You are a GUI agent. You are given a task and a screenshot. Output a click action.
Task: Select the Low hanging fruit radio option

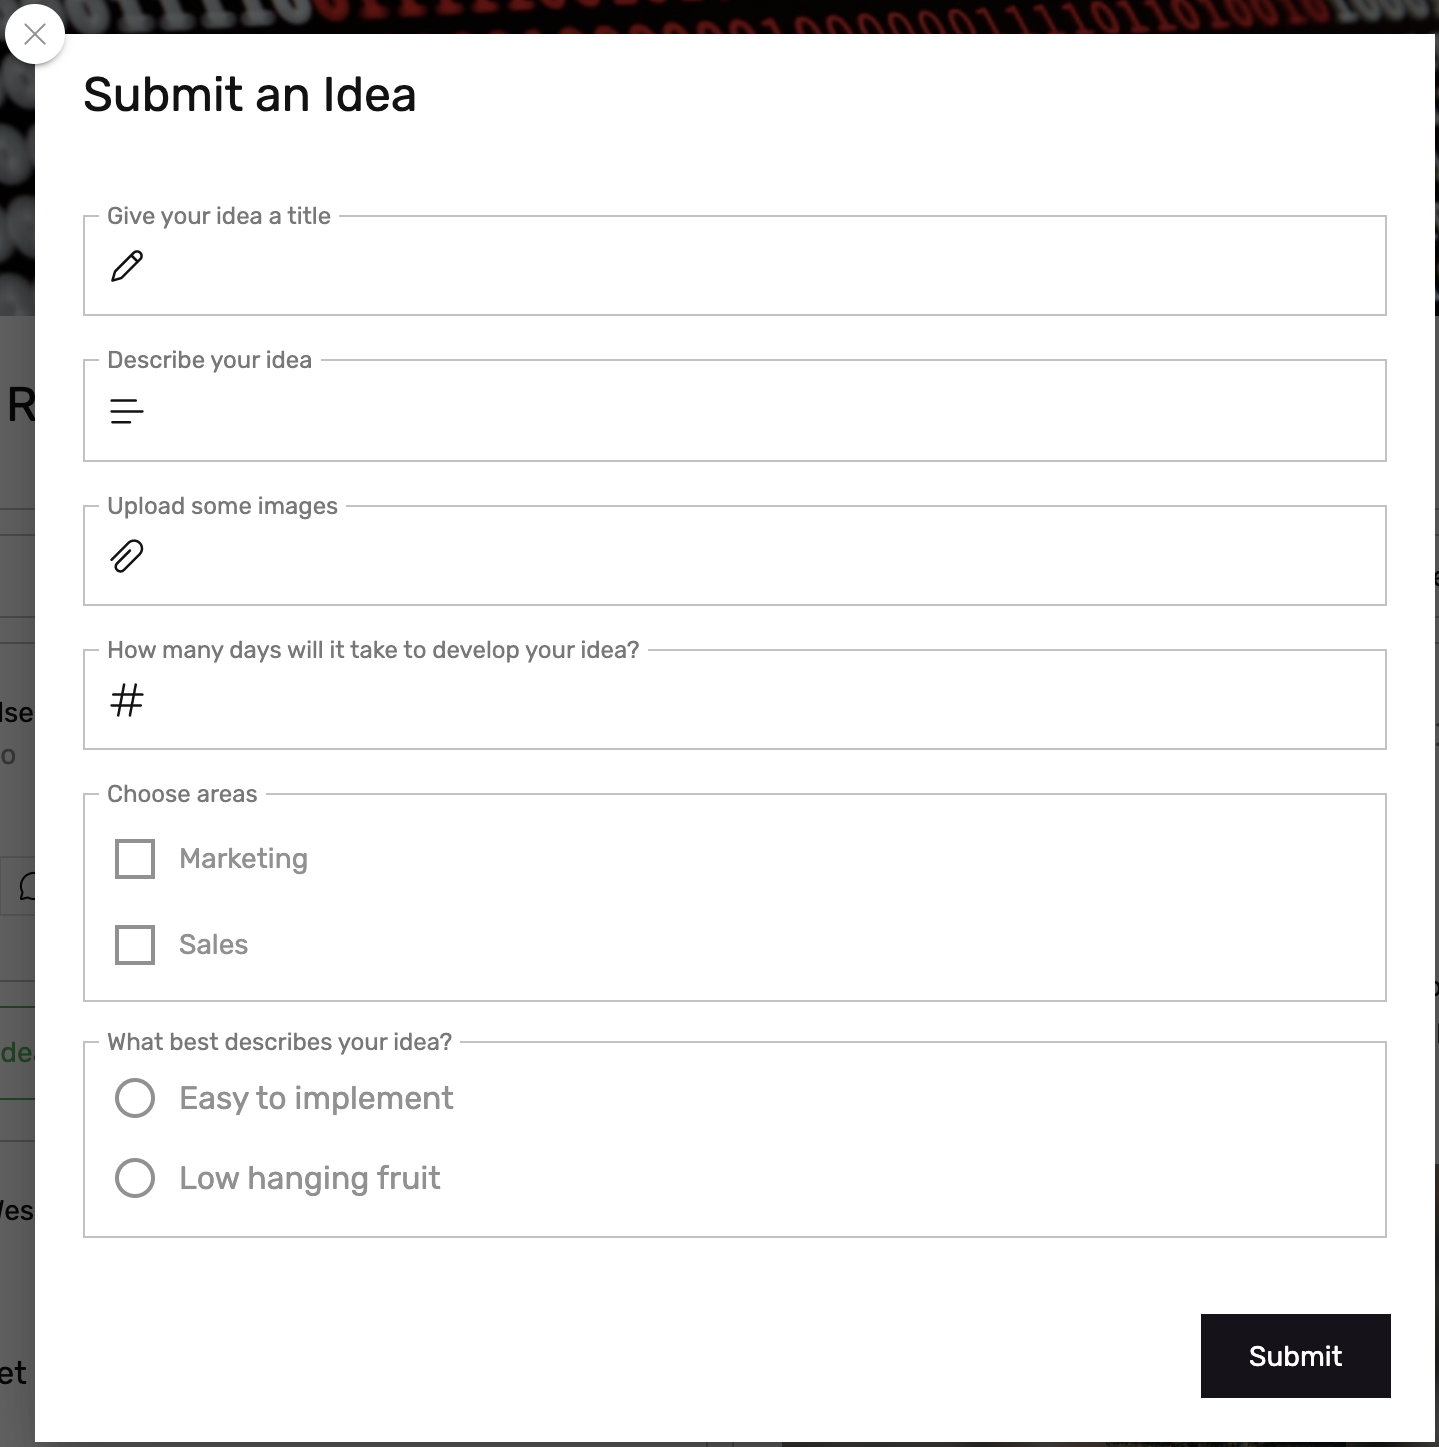(135, 1178)
